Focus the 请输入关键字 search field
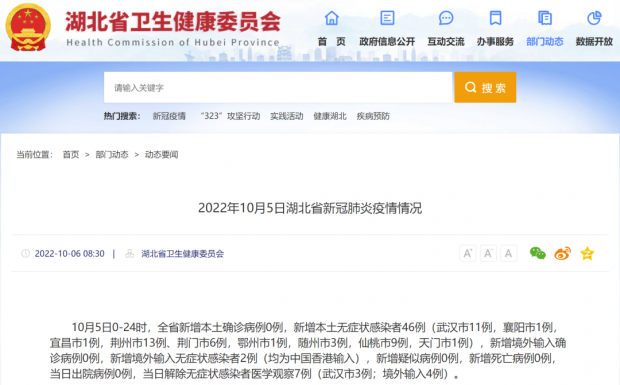Screen dimensions: 620x385 [x=278, y=87]
